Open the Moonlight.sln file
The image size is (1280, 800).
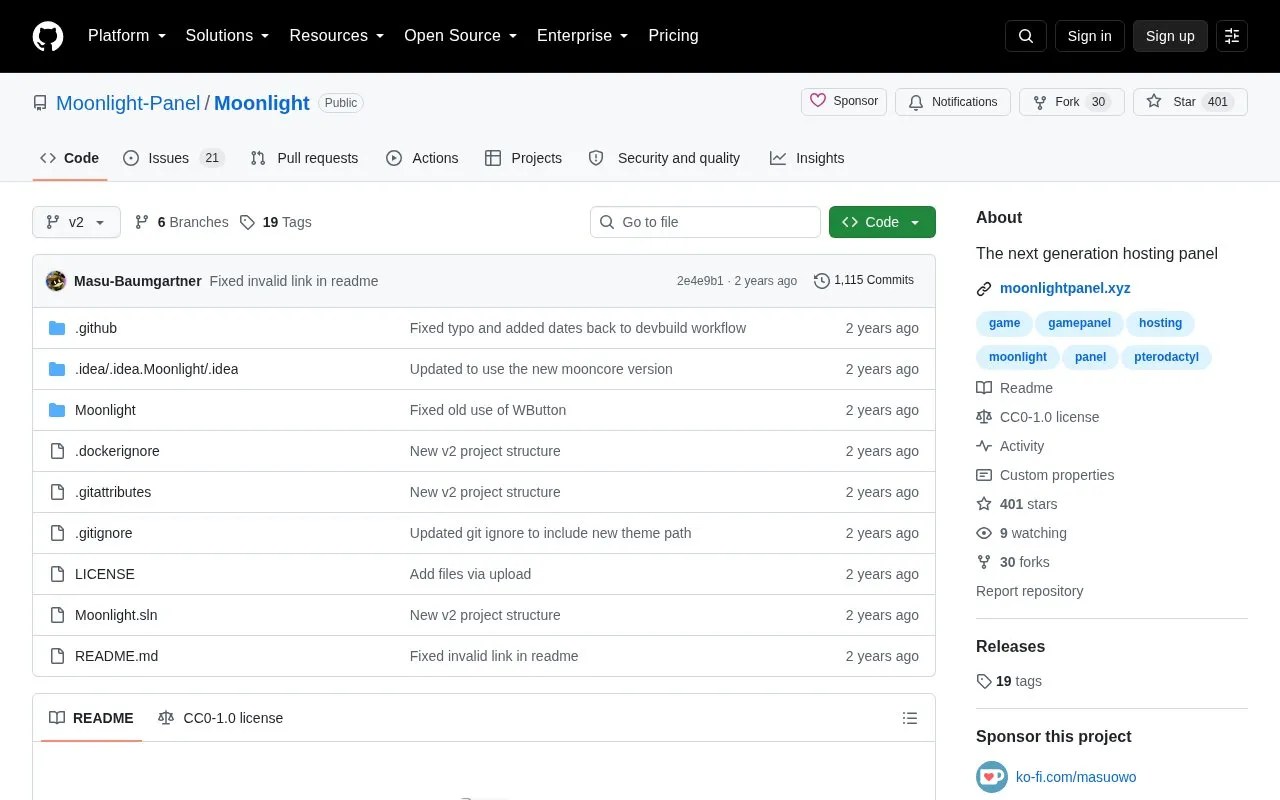116,615
